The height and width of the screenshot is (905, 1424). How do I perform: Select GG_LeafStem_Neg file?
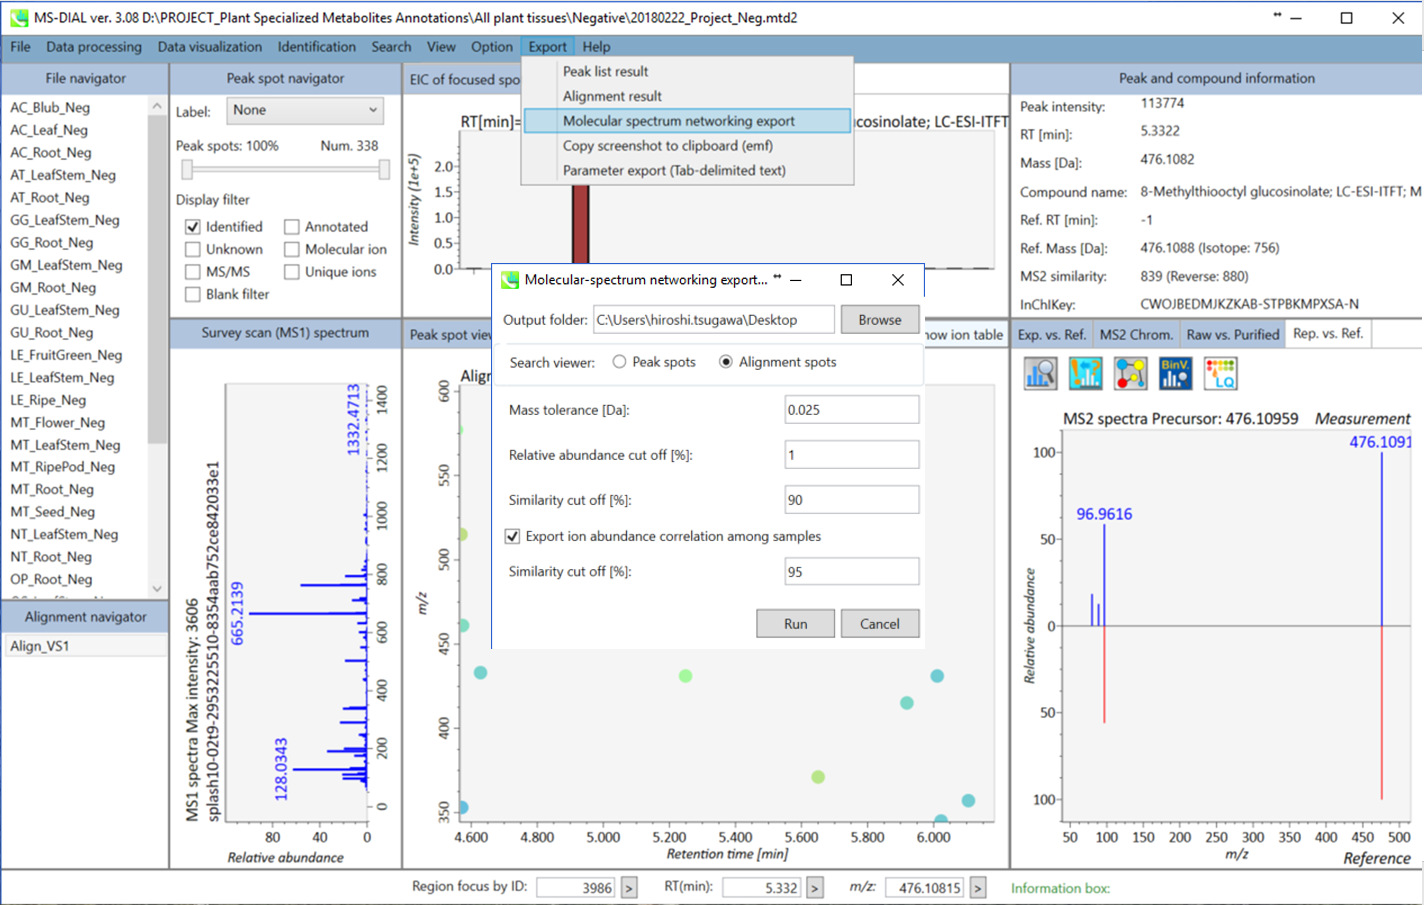[x=65, y=220]
